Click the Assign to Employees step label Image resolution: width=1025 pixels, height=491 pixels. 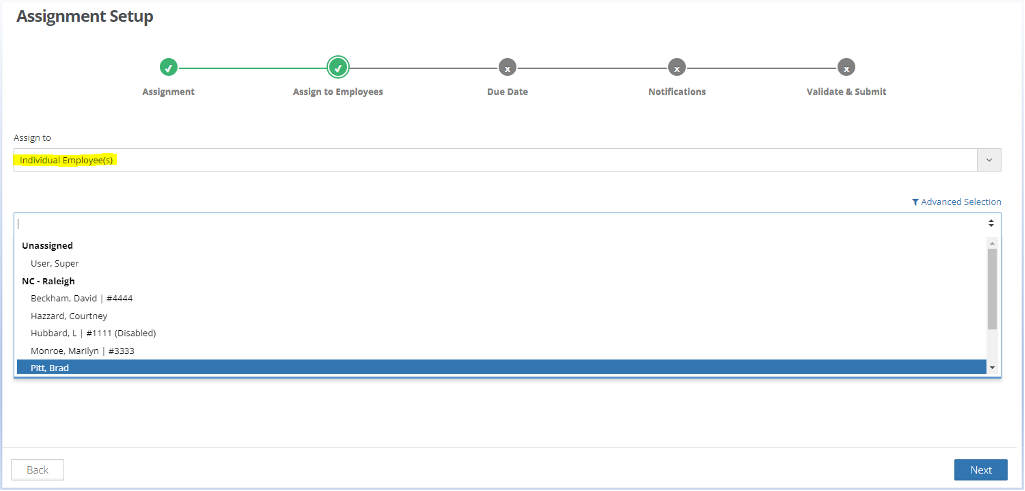pyautogui.click(x=338, y=92)
